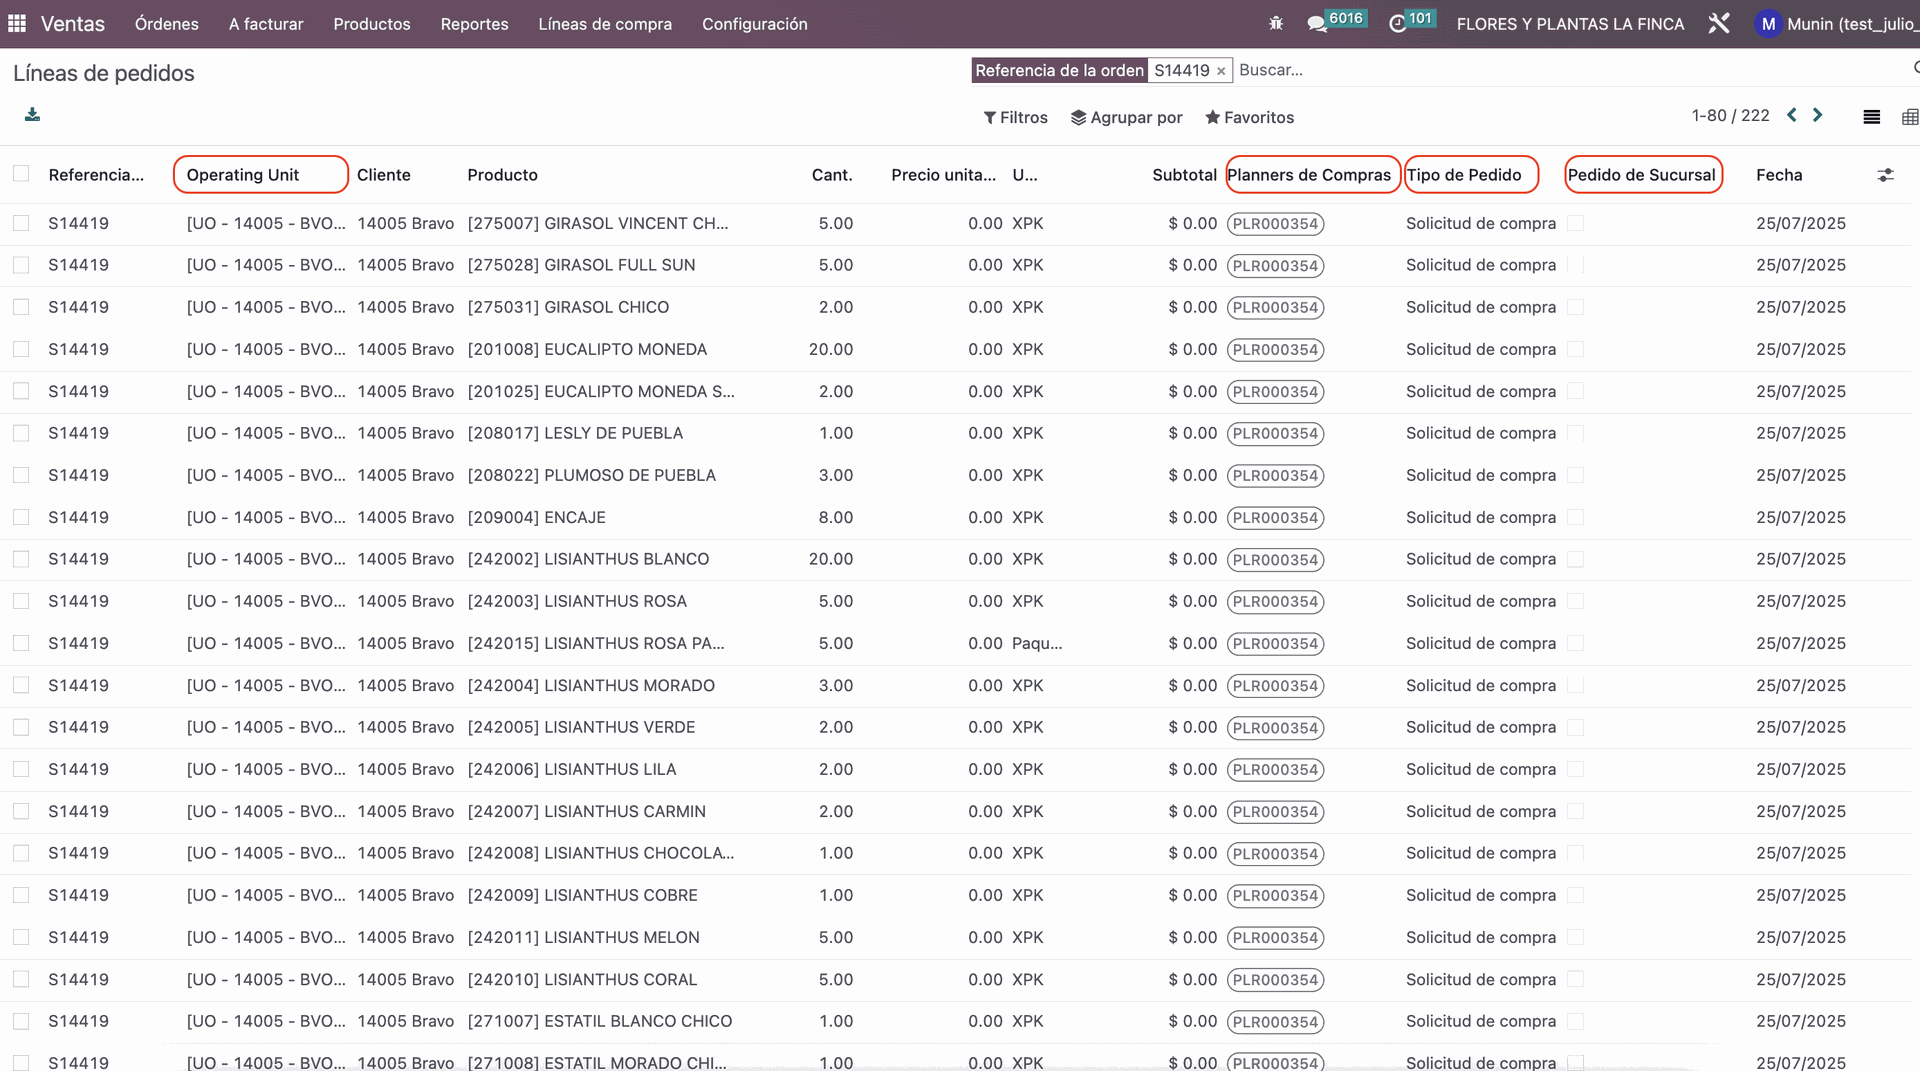Open the Órdenes menu
Image resolution: width=1920 pixels, height=1071 pixels.
[x=167, y=24]
